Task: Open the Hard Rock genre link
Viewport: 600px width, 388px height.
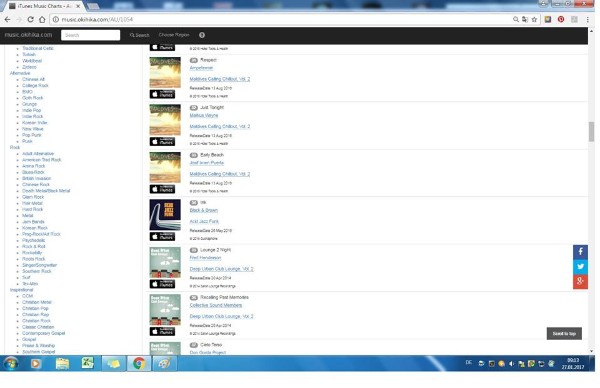Action: pyautogui.click(x=33, y=209)
